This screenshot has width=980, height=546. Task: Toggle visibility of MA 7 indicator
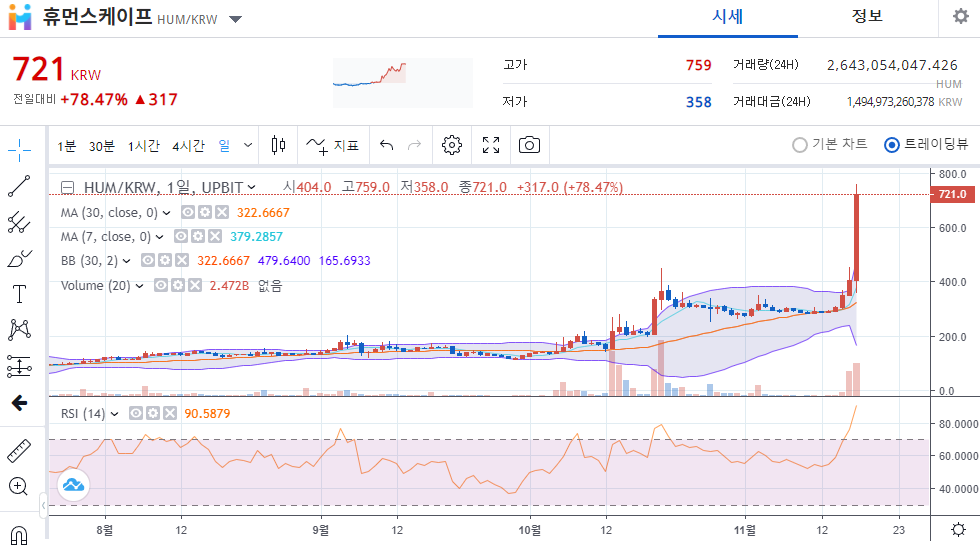pos(181,236)
